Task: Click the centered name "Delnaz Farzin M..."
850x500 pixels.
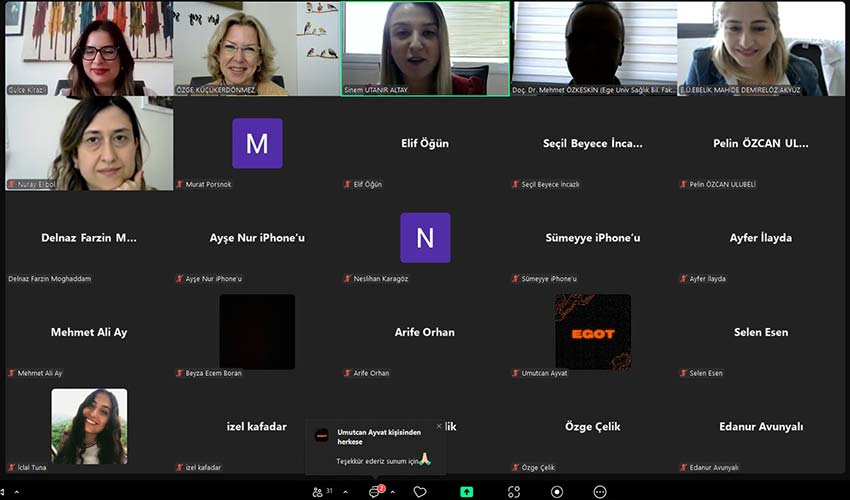Action: click(x=89, y=238)
